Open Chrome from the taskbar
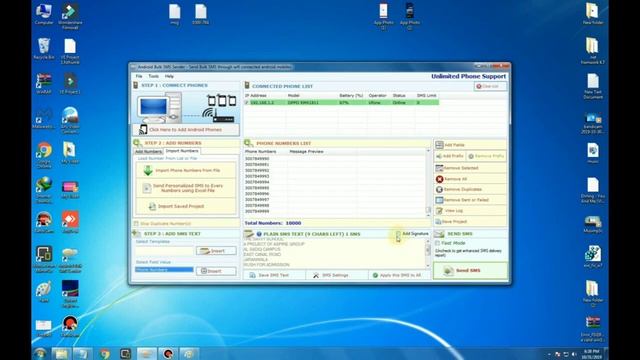Screen dimensions: 640x360 105,353
